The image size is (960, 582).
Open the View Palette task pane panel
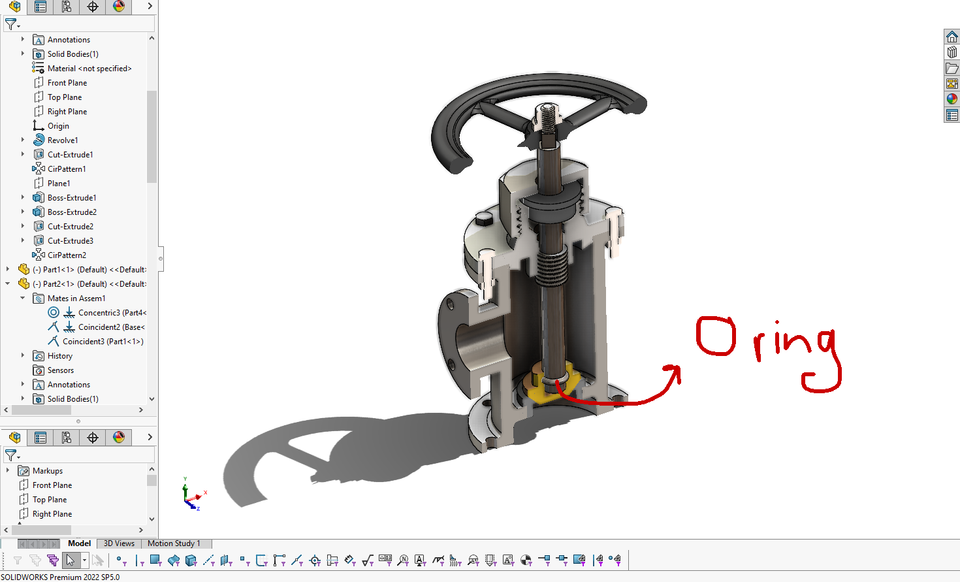tap(951, 84)
